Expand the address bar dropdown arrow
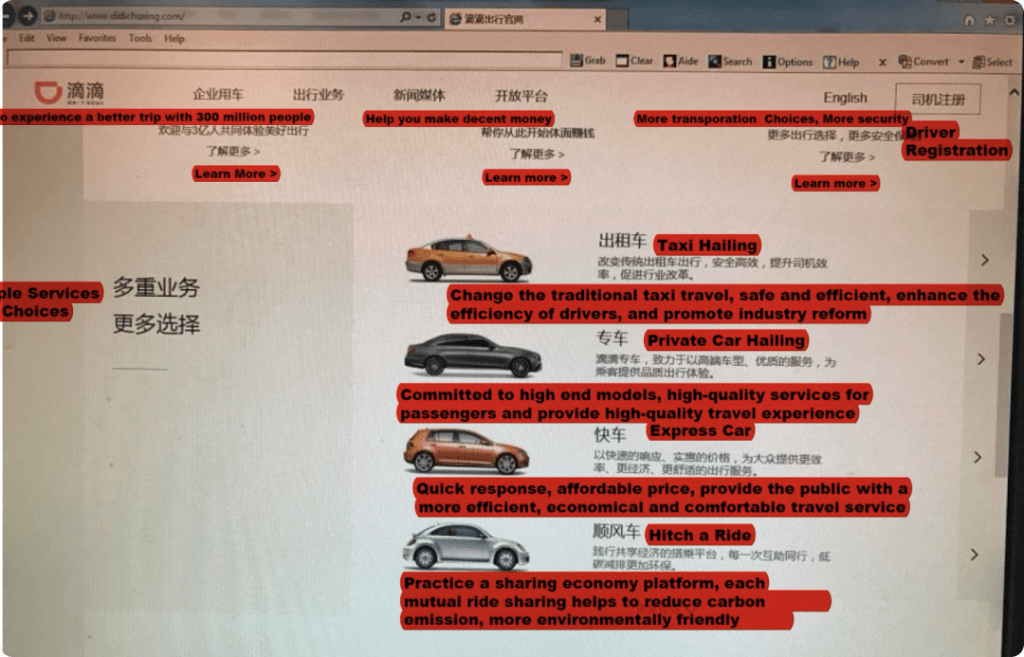1024x657 pixels. tap(419, 17)
